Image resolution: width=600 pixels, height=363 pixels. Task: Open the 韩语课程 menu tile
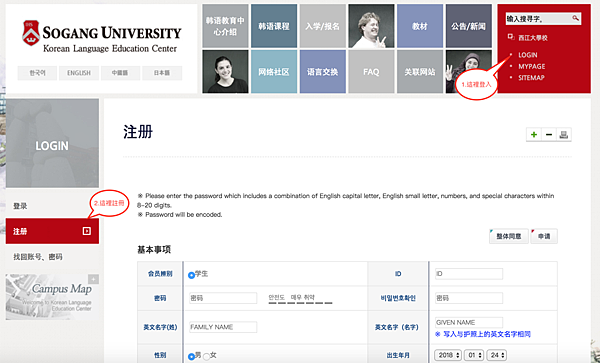(274, 26)
